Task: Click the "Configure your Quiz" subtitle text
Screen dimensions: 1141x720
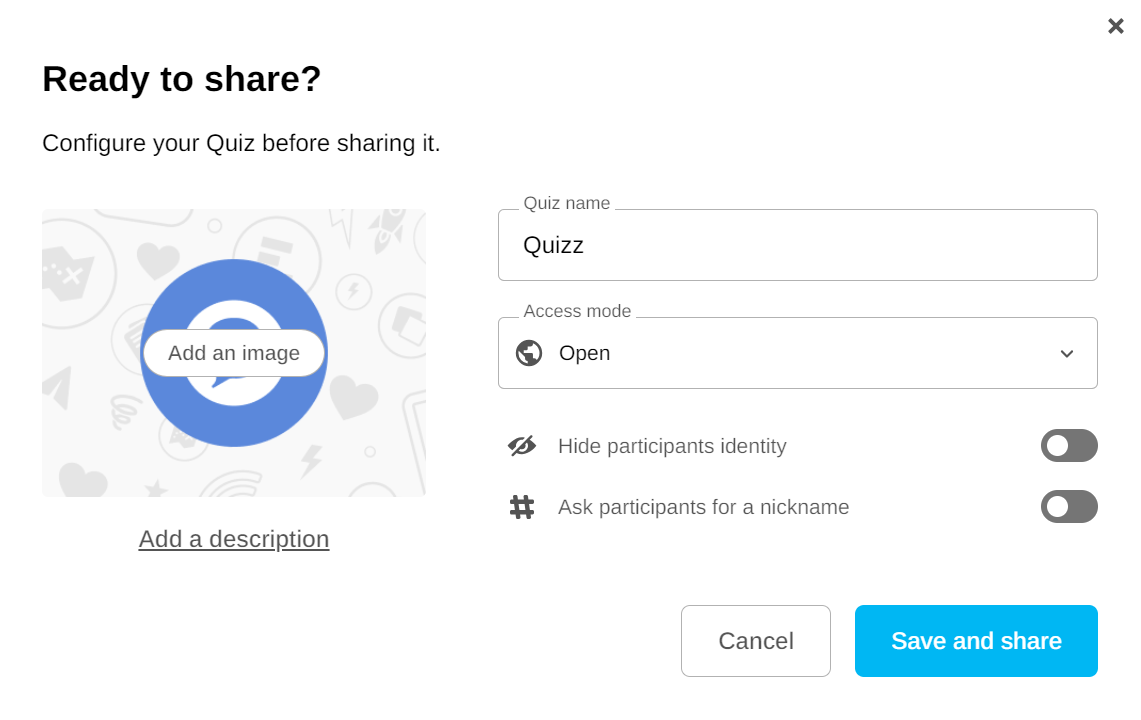Action: coord(241,143)
